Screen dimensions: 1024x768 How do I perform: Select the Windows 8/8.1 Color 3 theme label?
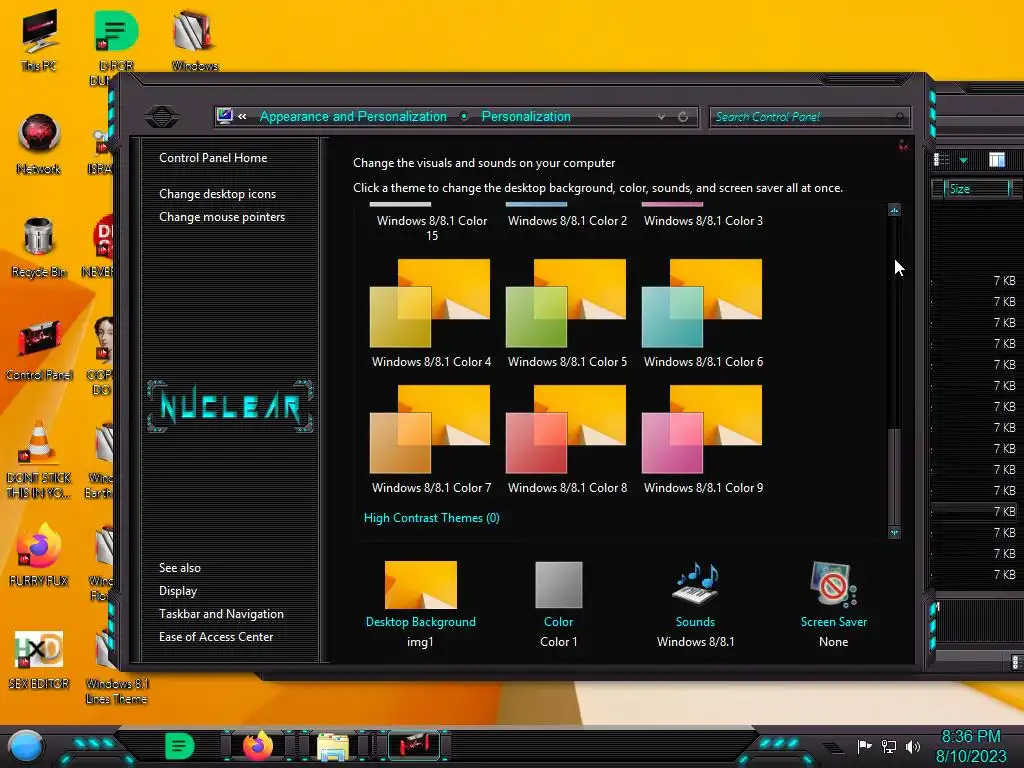[x=703, y=221]
